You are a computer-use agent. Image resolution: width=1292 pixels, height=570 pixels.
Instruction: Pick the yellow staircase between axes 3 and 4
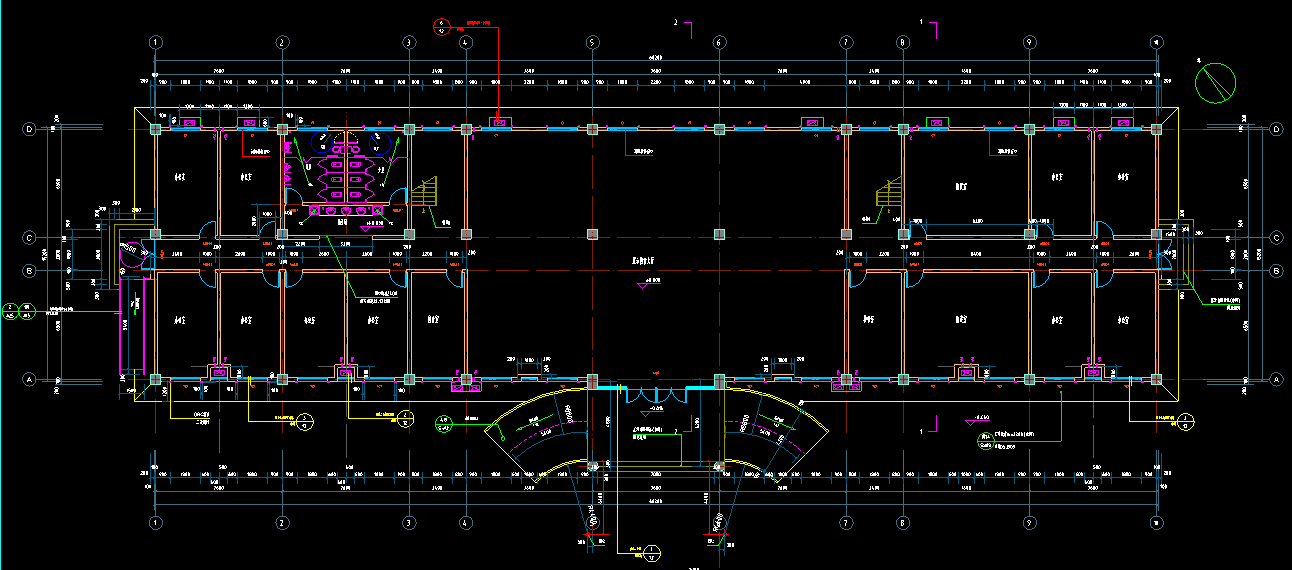pos(426,193)
